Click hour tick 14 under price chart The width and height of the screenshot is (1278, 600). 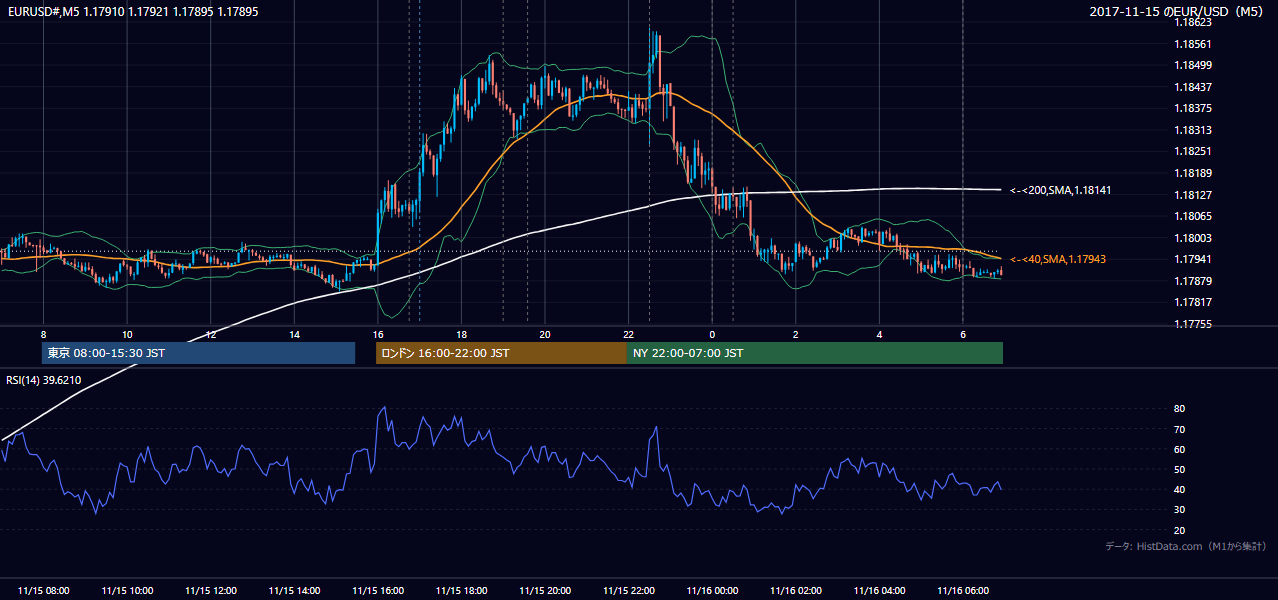coord(294,334)
